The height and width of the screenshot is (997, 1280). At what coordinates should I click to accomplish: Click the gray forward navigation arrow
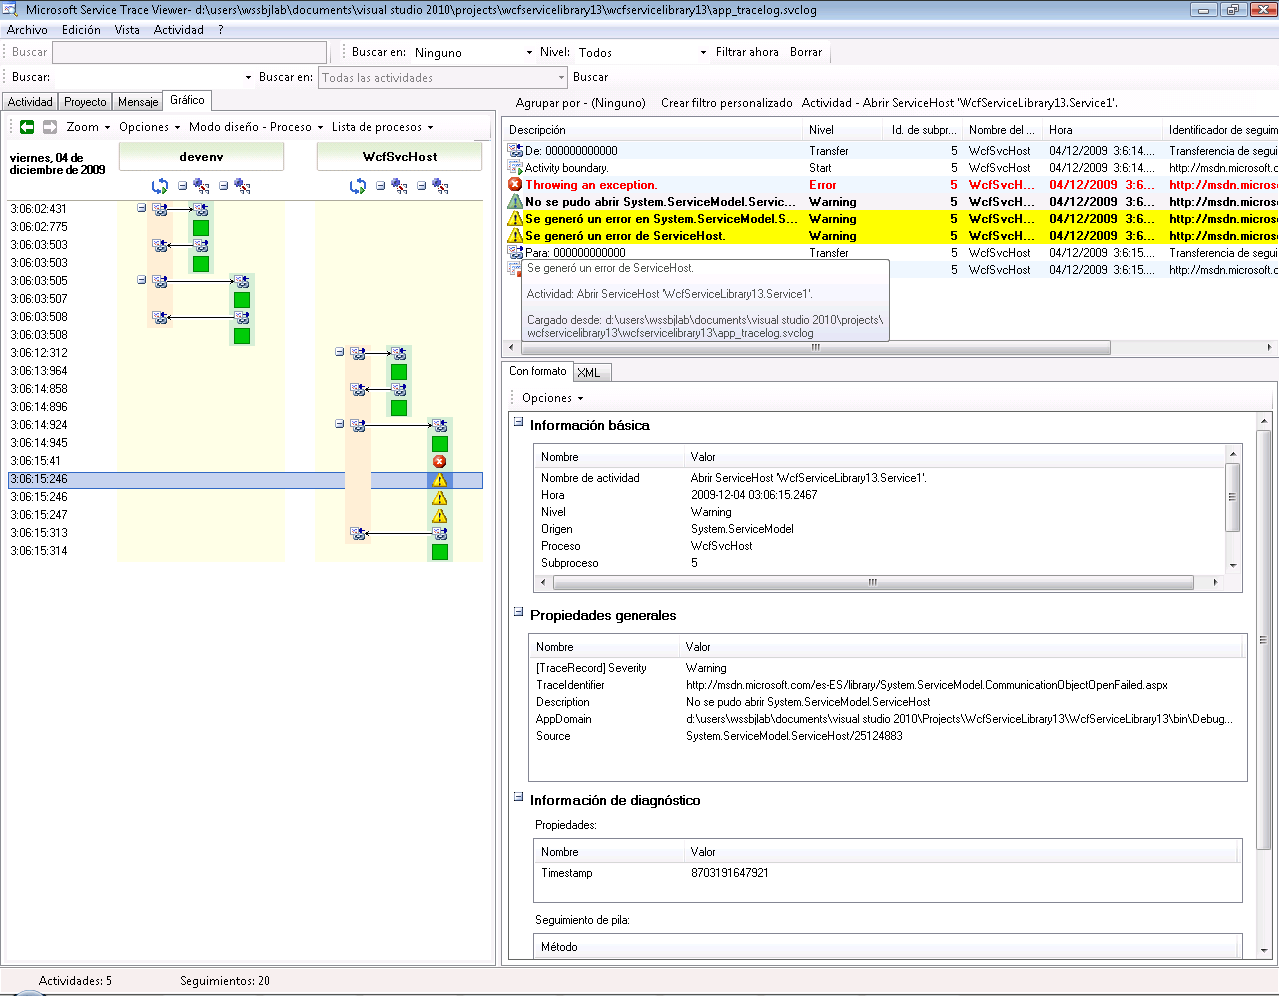pos(50,127)
